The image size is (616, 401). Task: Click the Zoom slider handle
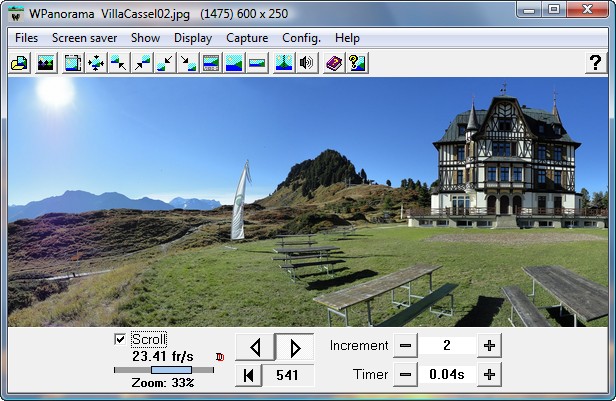coord(164,370)
